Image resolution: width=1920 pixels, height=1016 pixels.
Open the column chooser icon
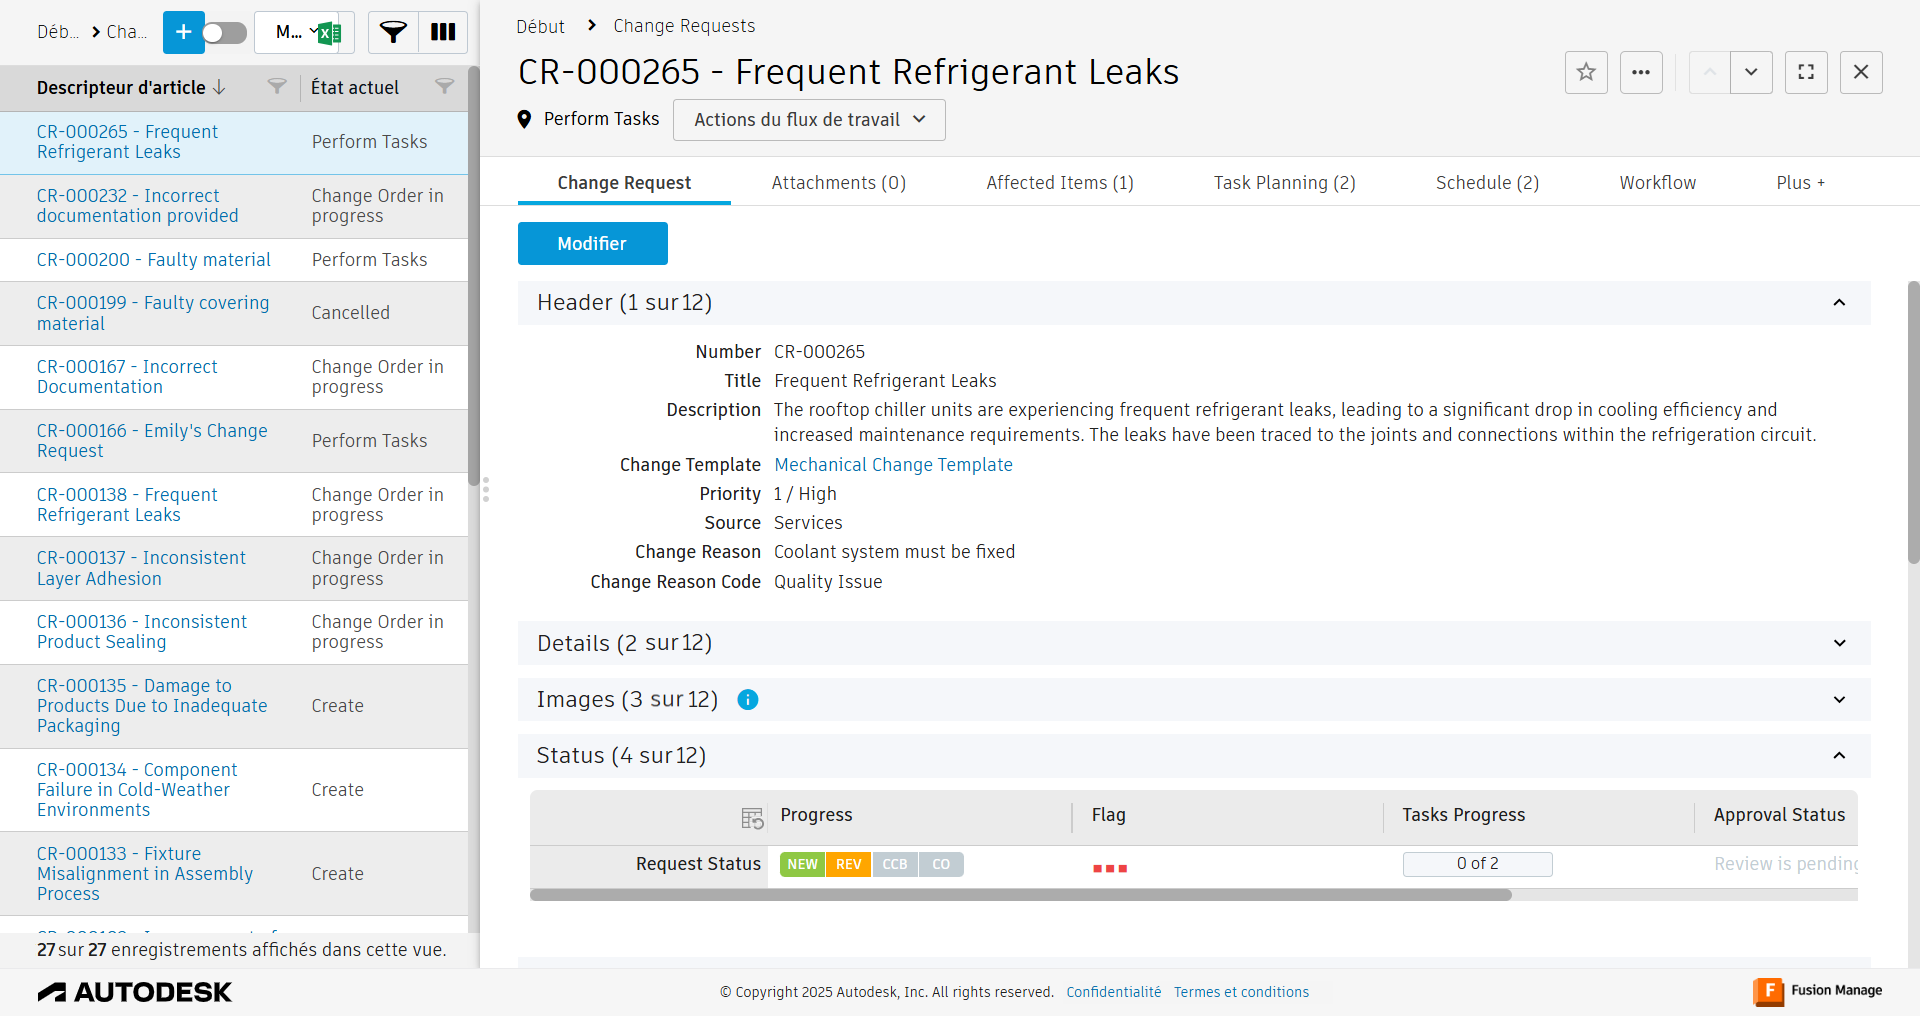click(443, 32)
